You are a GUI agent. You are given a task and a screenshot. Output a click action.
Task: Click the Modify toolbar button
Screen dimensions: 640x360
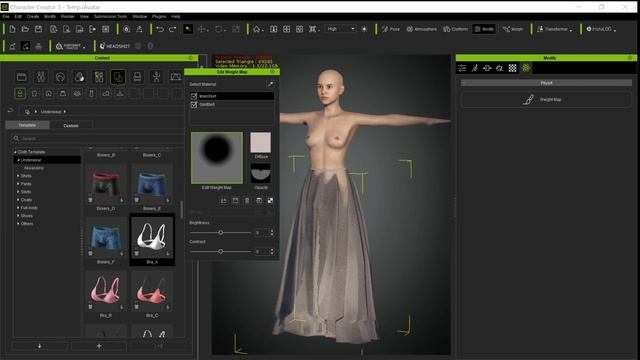pos(484,29)
